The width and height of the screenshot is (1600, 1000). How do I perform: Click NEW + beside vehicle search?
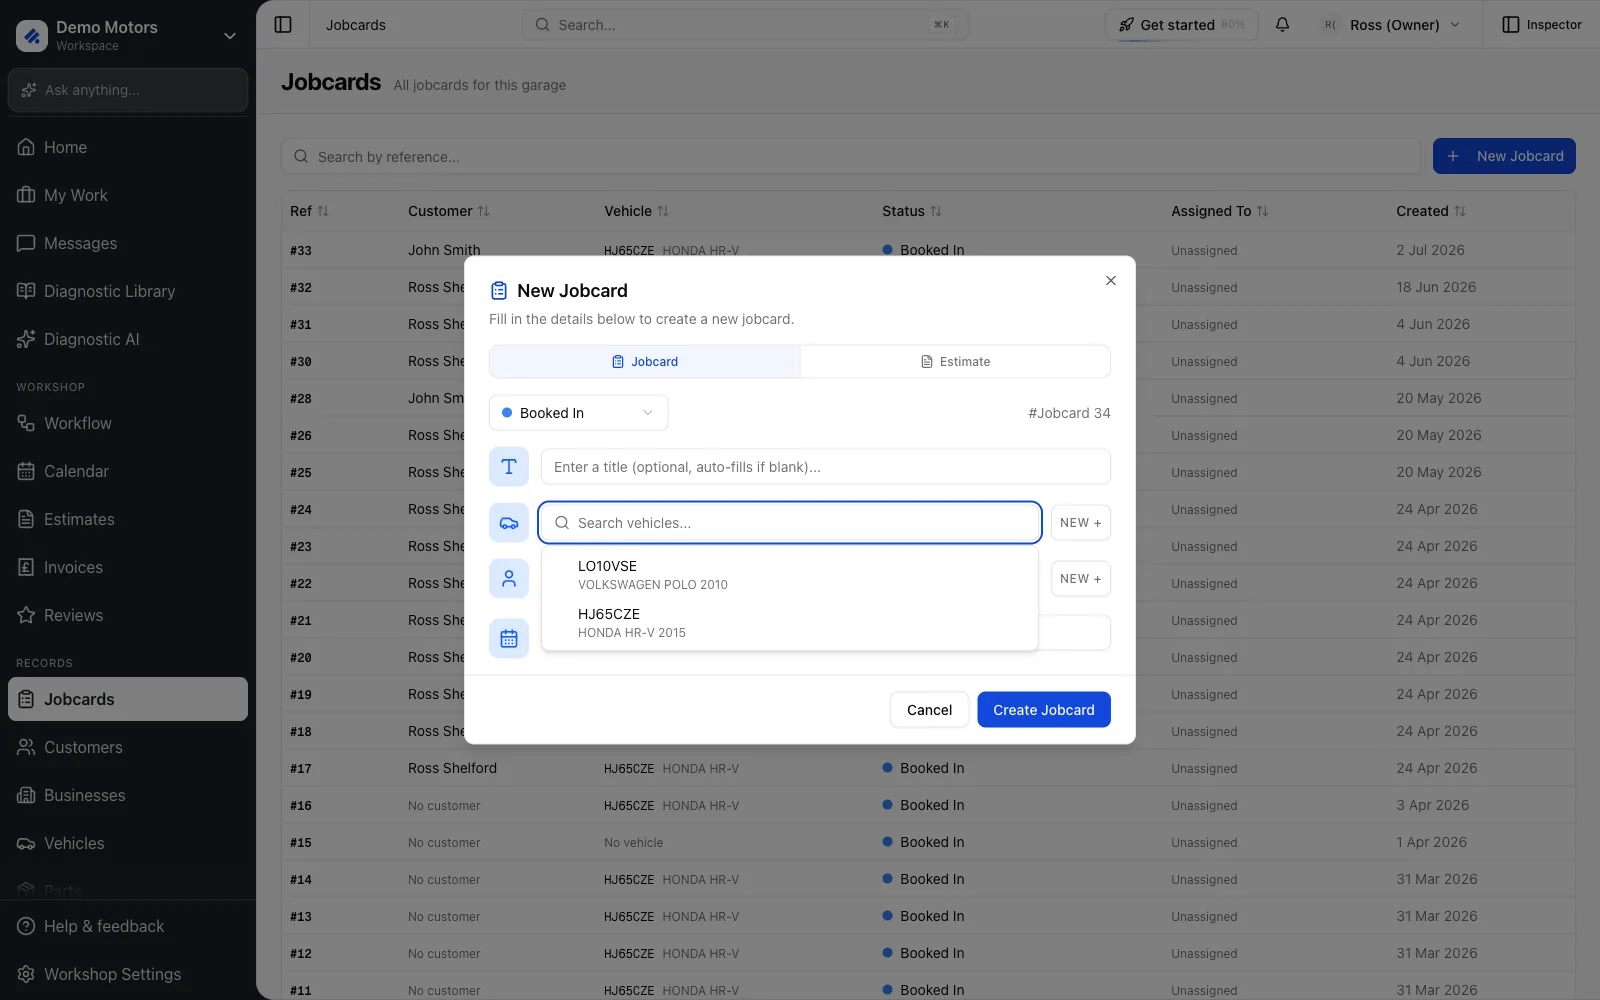click(x=1081, y=523)
